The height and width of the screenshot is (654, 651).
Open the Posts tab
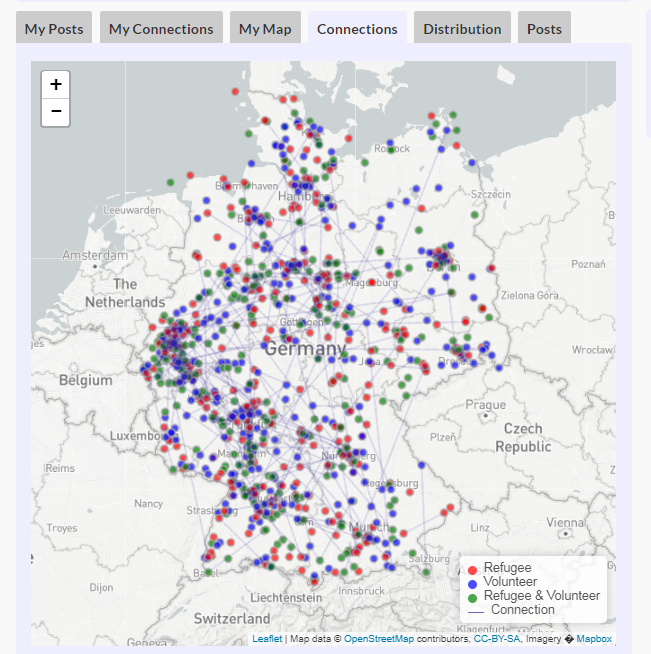click(544, 29)
